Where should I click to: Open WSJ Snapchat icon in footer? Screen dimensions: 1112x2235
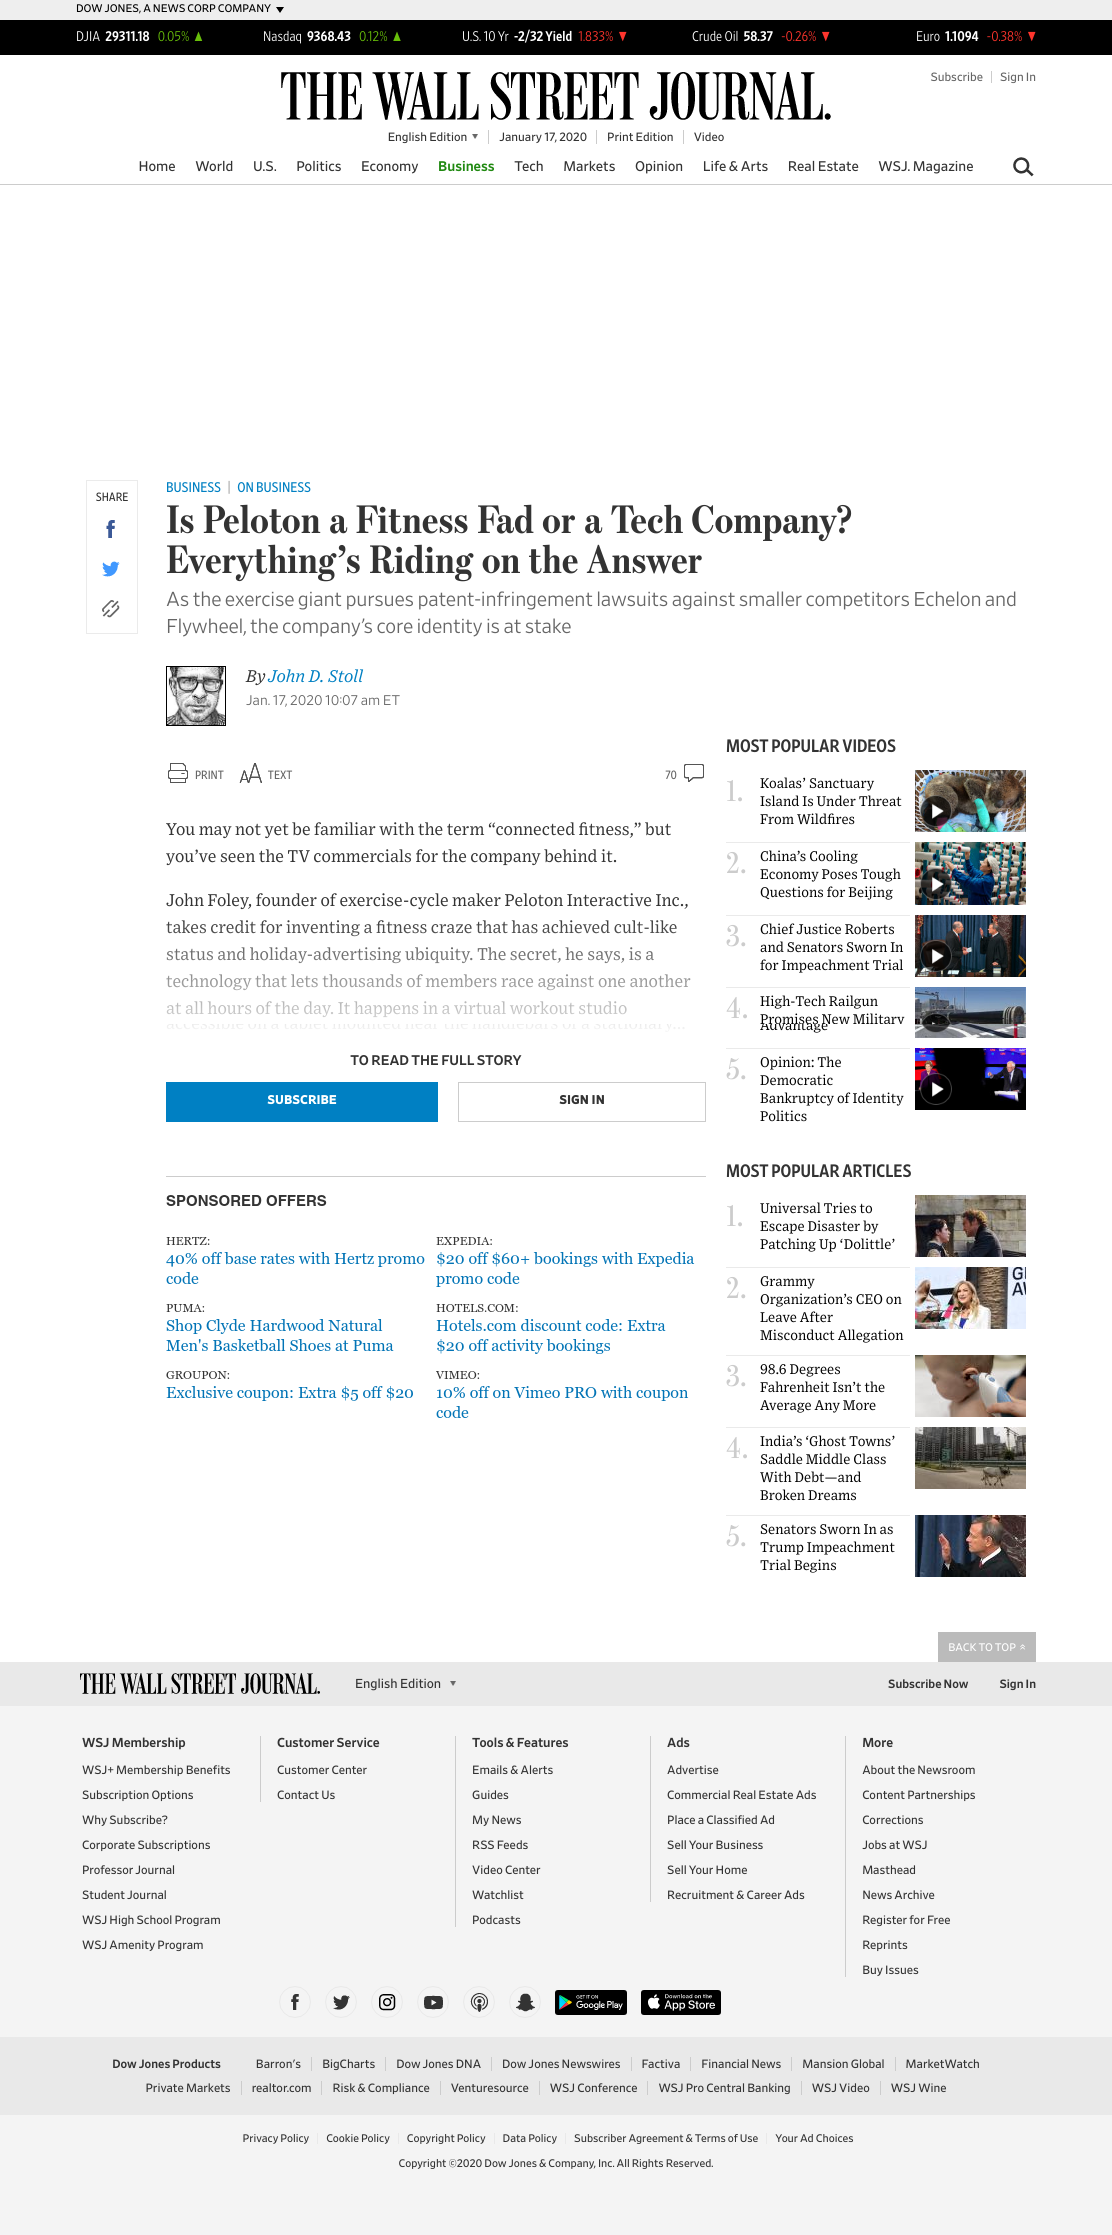coord(525,2002)
